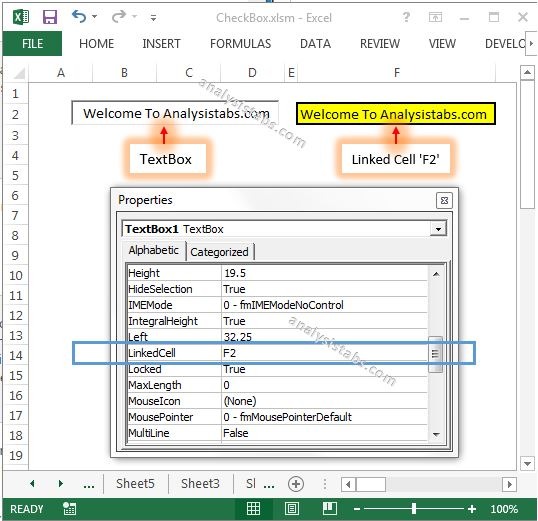Zoom in with the plus button

coord(472,509)
